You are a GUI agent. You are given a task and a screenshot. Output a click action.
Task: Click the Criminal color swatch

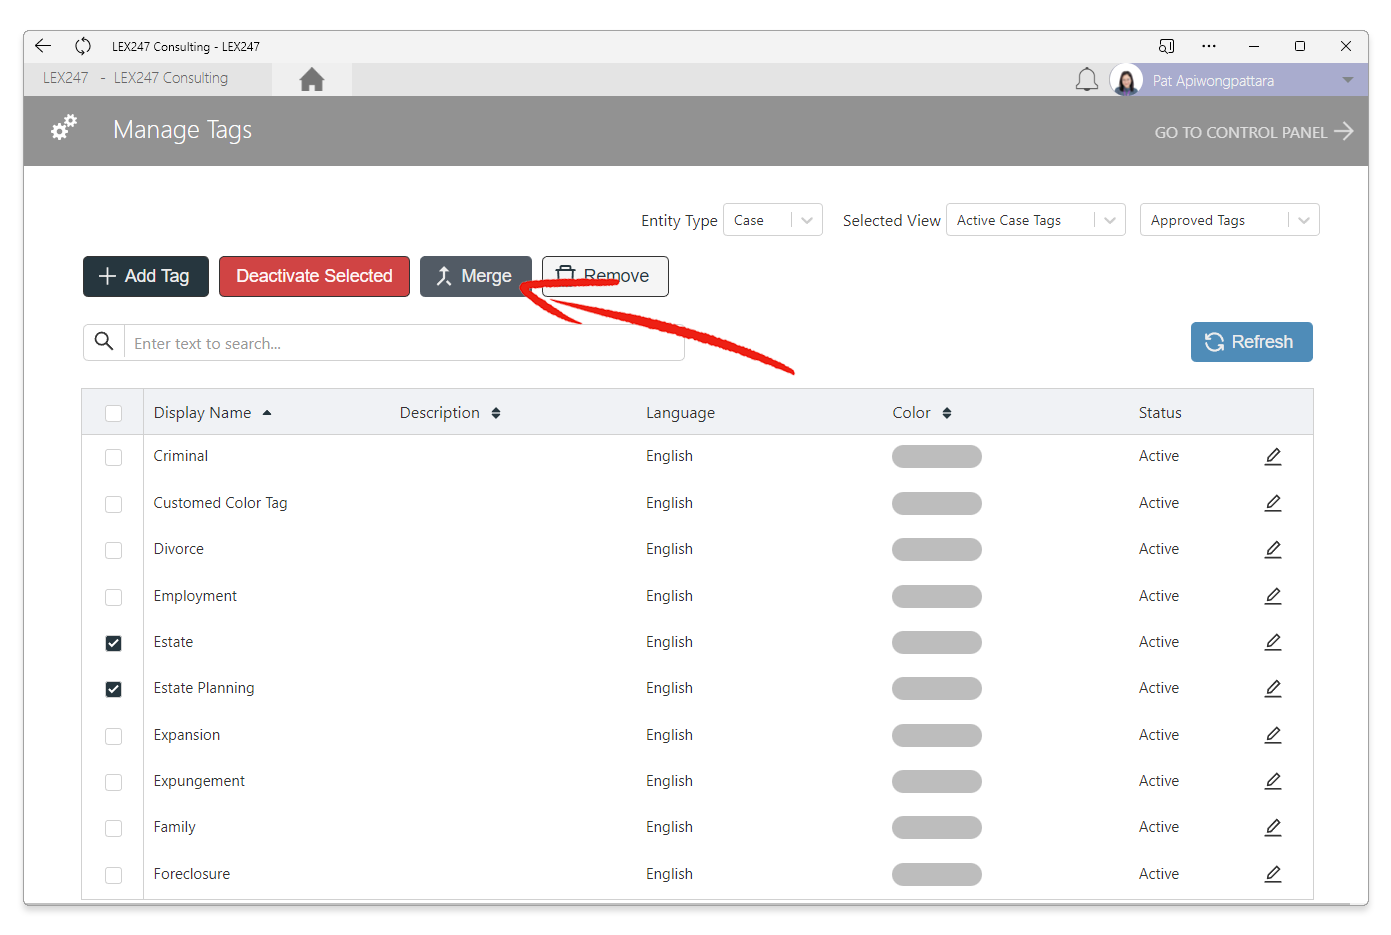(937, 457)
